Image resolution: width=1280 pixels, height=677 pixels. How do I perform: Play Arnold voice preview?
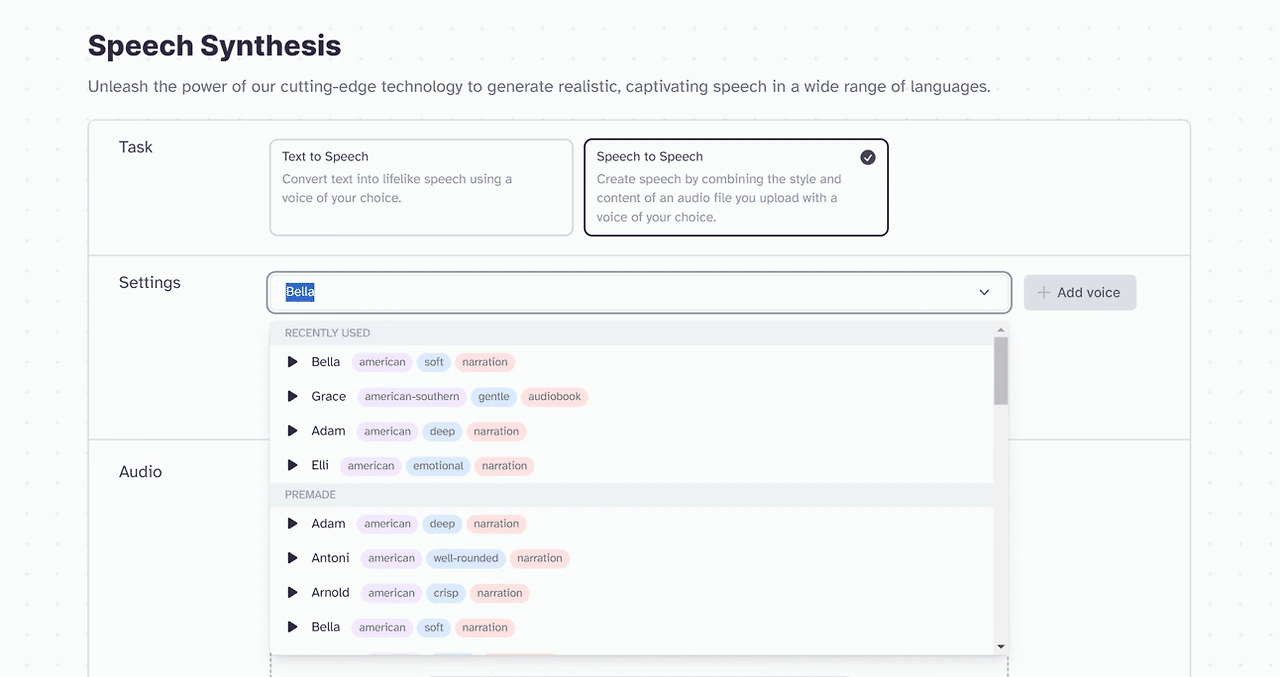coord(293,593)
